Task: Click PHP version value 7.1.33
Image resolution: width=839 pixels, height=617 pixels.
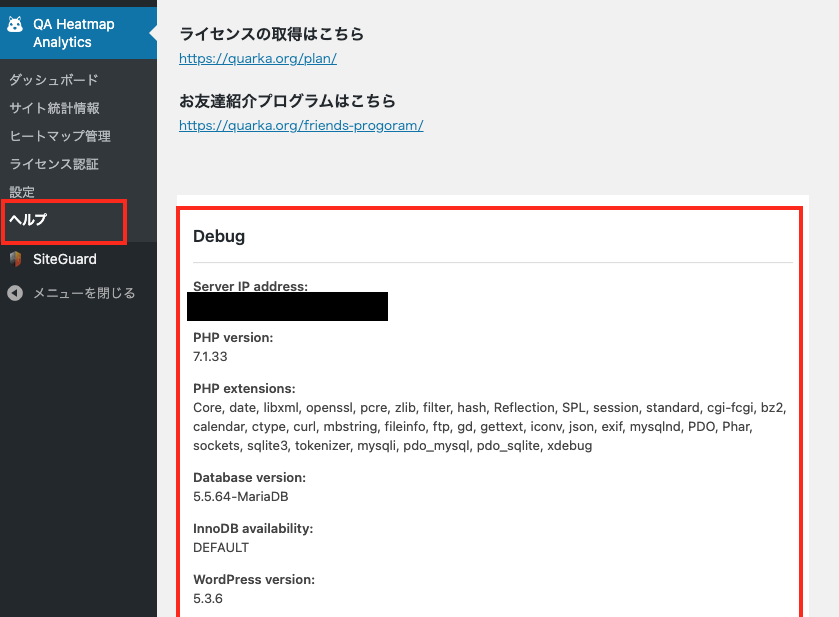Action: tap(210, 356)
